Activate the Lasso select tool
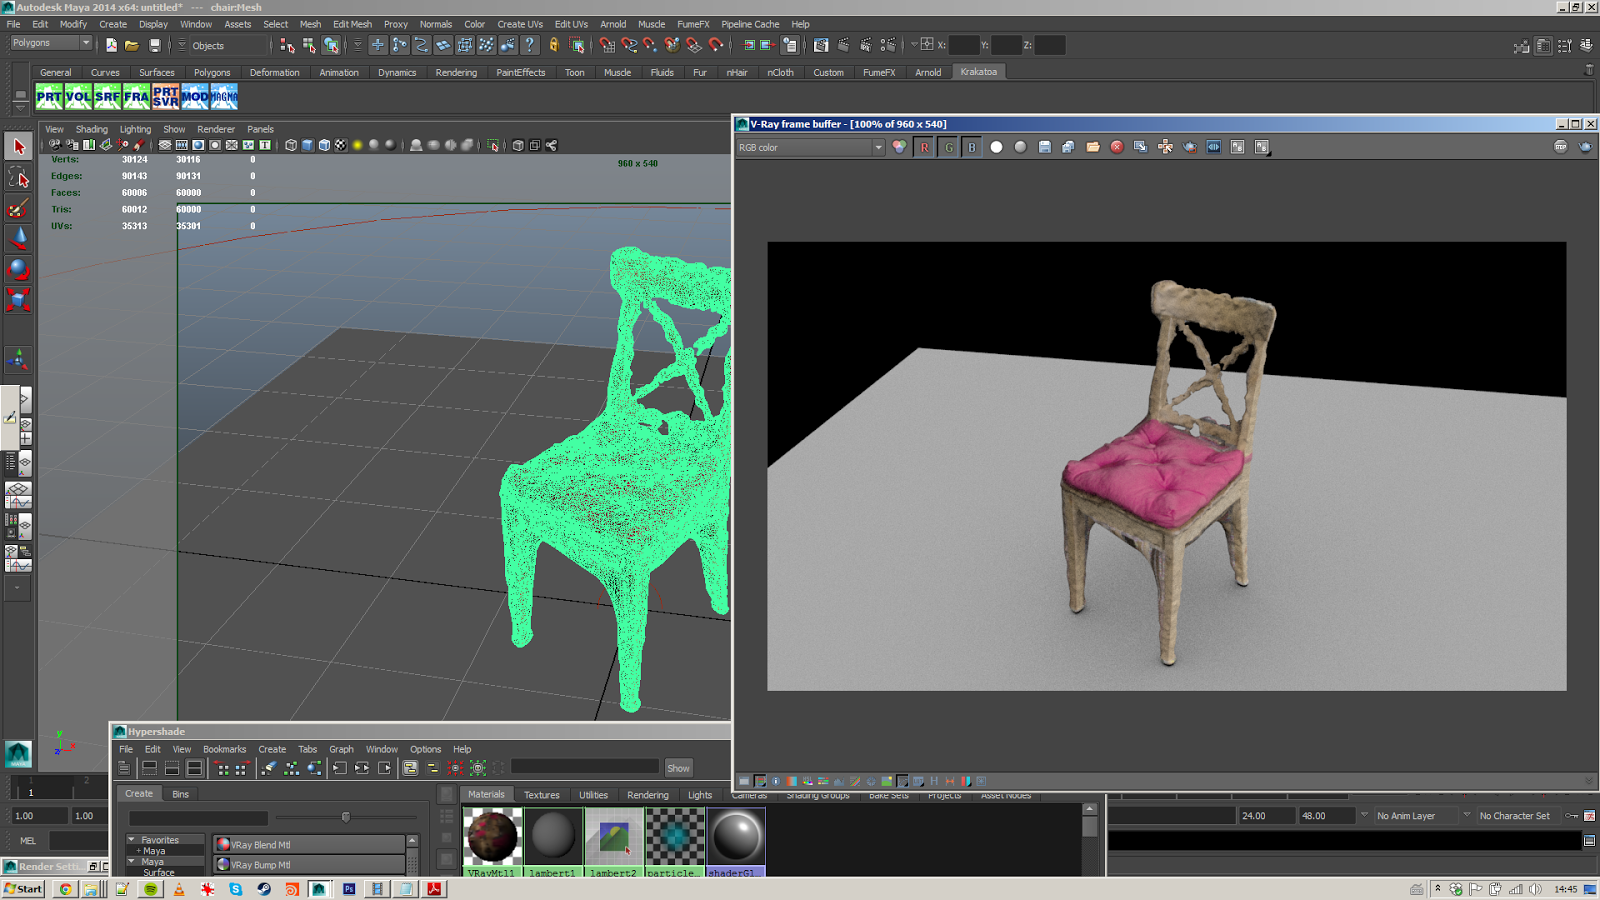Screen dimensions: 1600x900 [18, 177]
